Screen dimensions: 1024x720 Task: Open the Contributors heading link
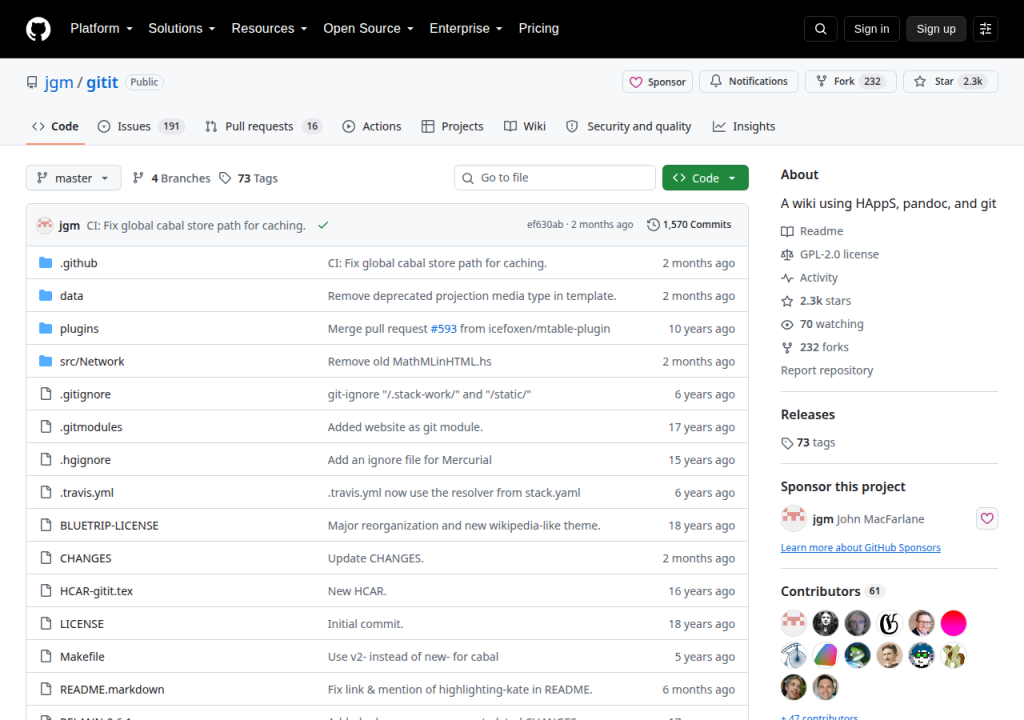[832, 591]
